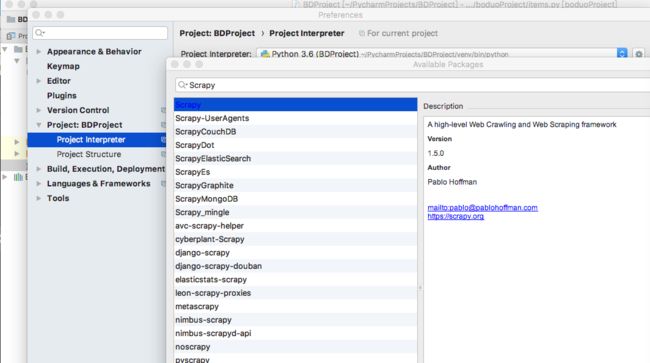Image resolution: width=650 pixels, height=363 pixels.
Task: Select django-scrapy-douban package
Action: pos(296,266)
